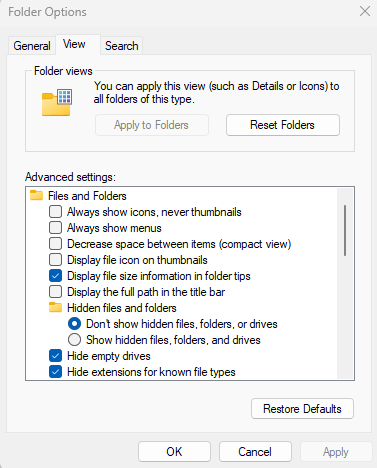Click the Folder views folder icon
The image size is (377, 468).
pos(57,103)
